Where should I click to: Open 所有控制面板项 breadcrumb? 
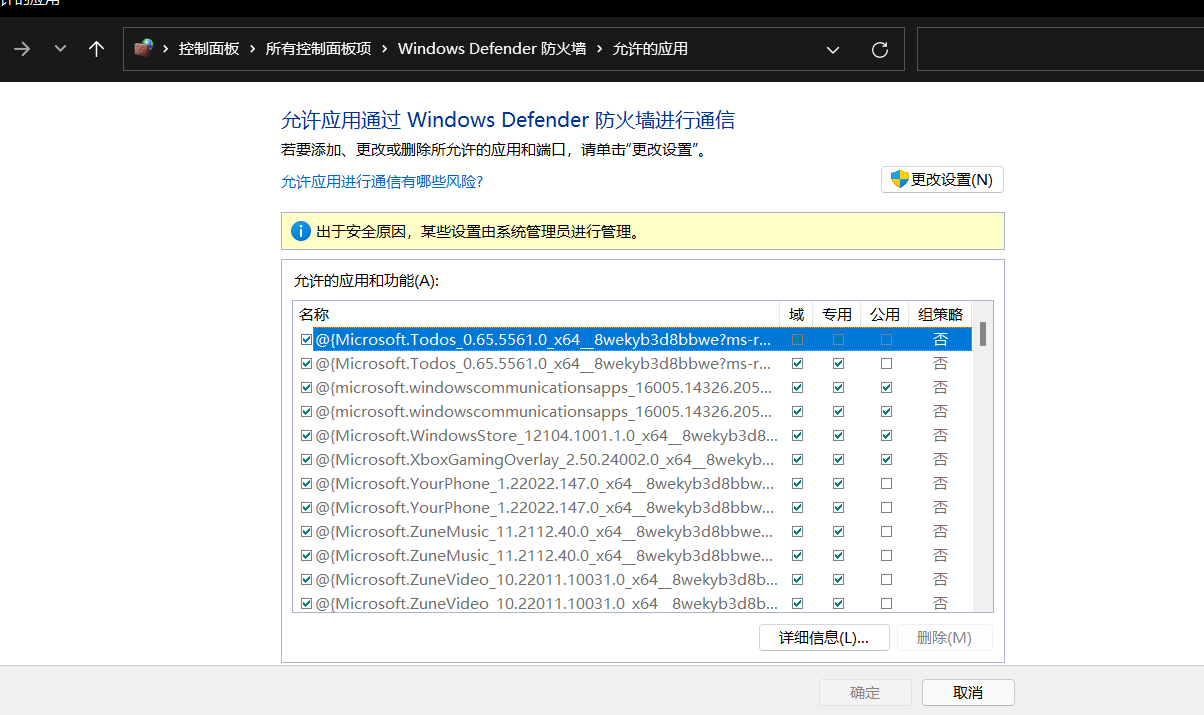click(x=318, y=48)
